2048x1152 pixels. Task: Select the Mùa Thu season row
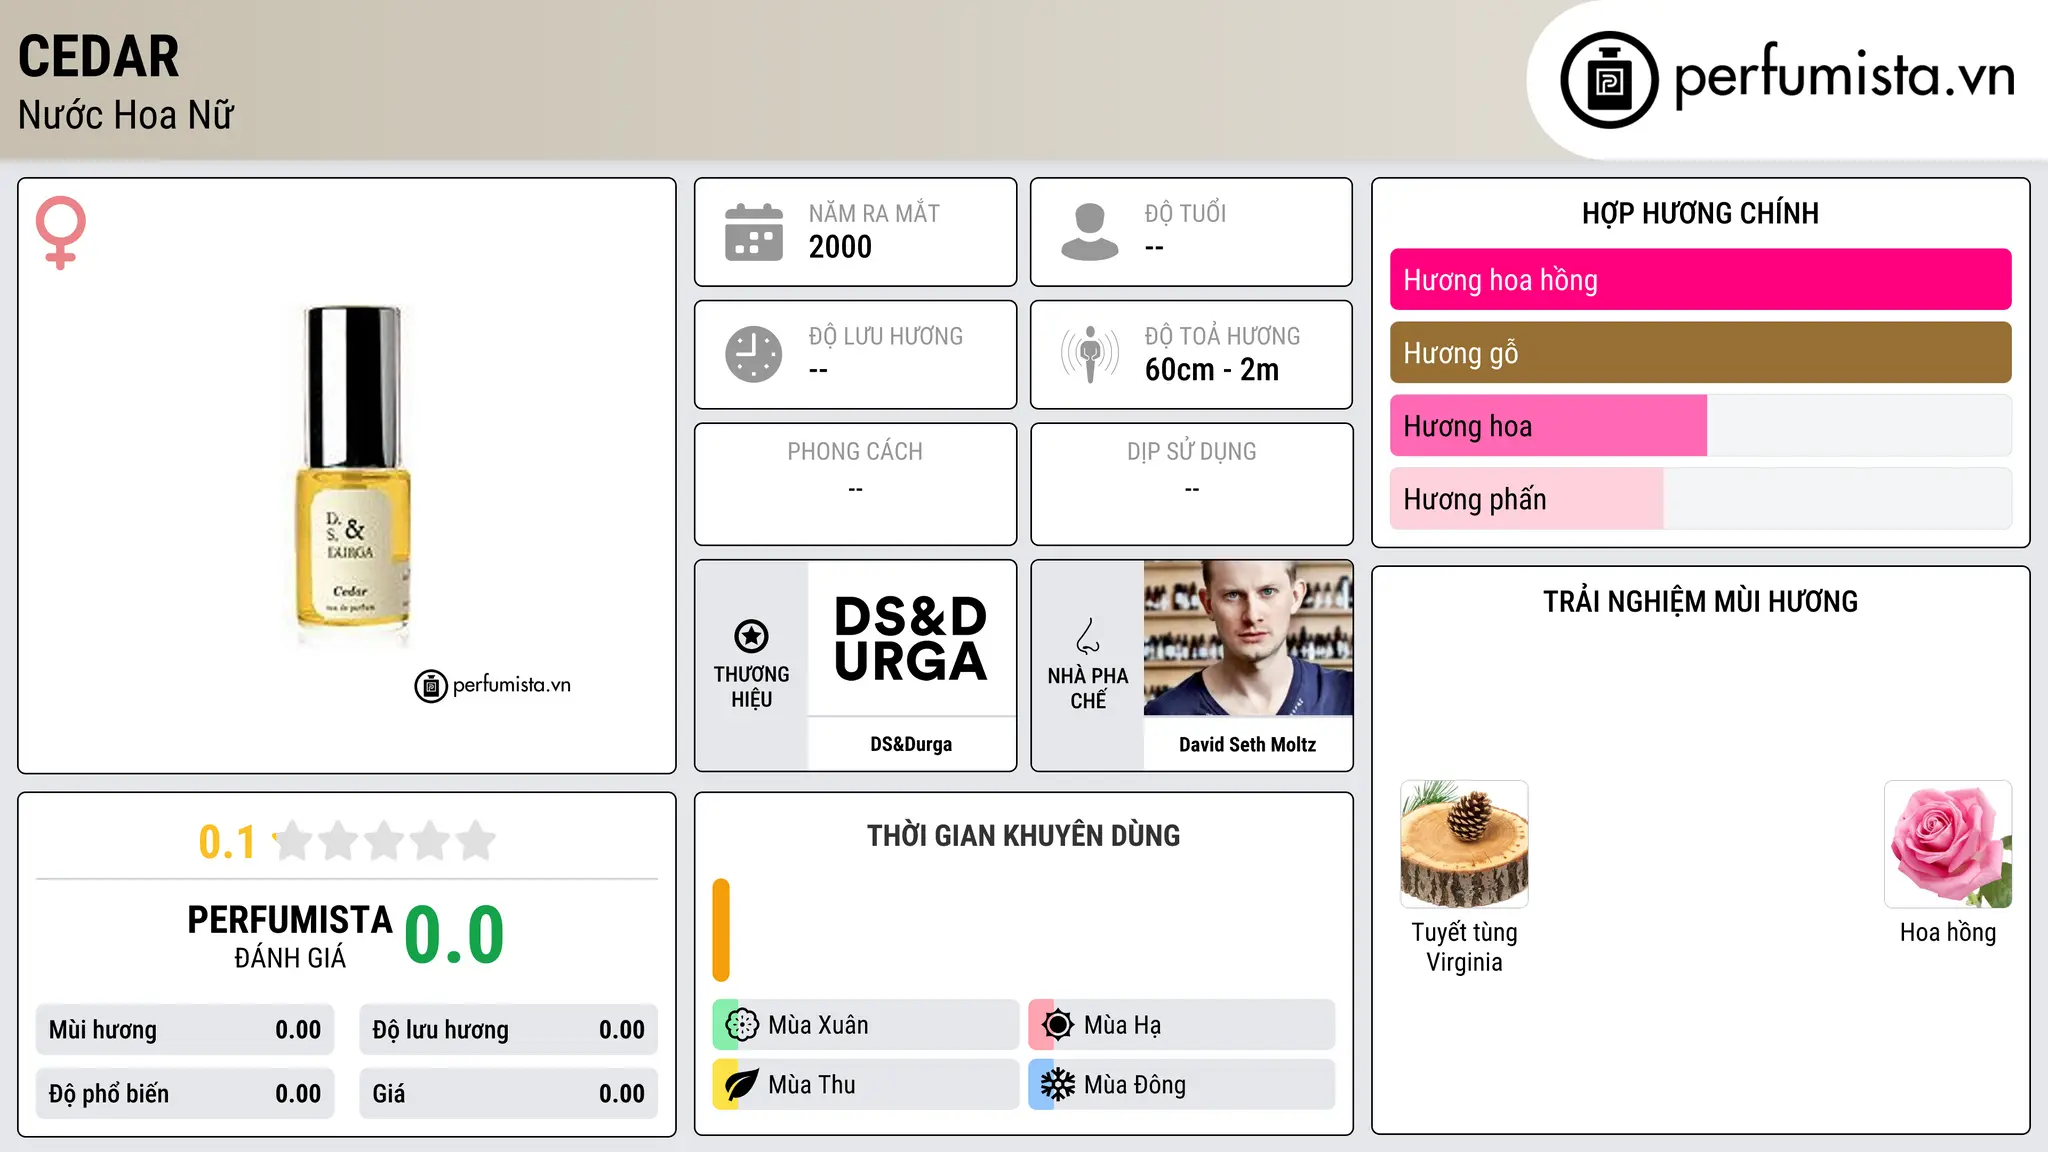[866, 1085]
